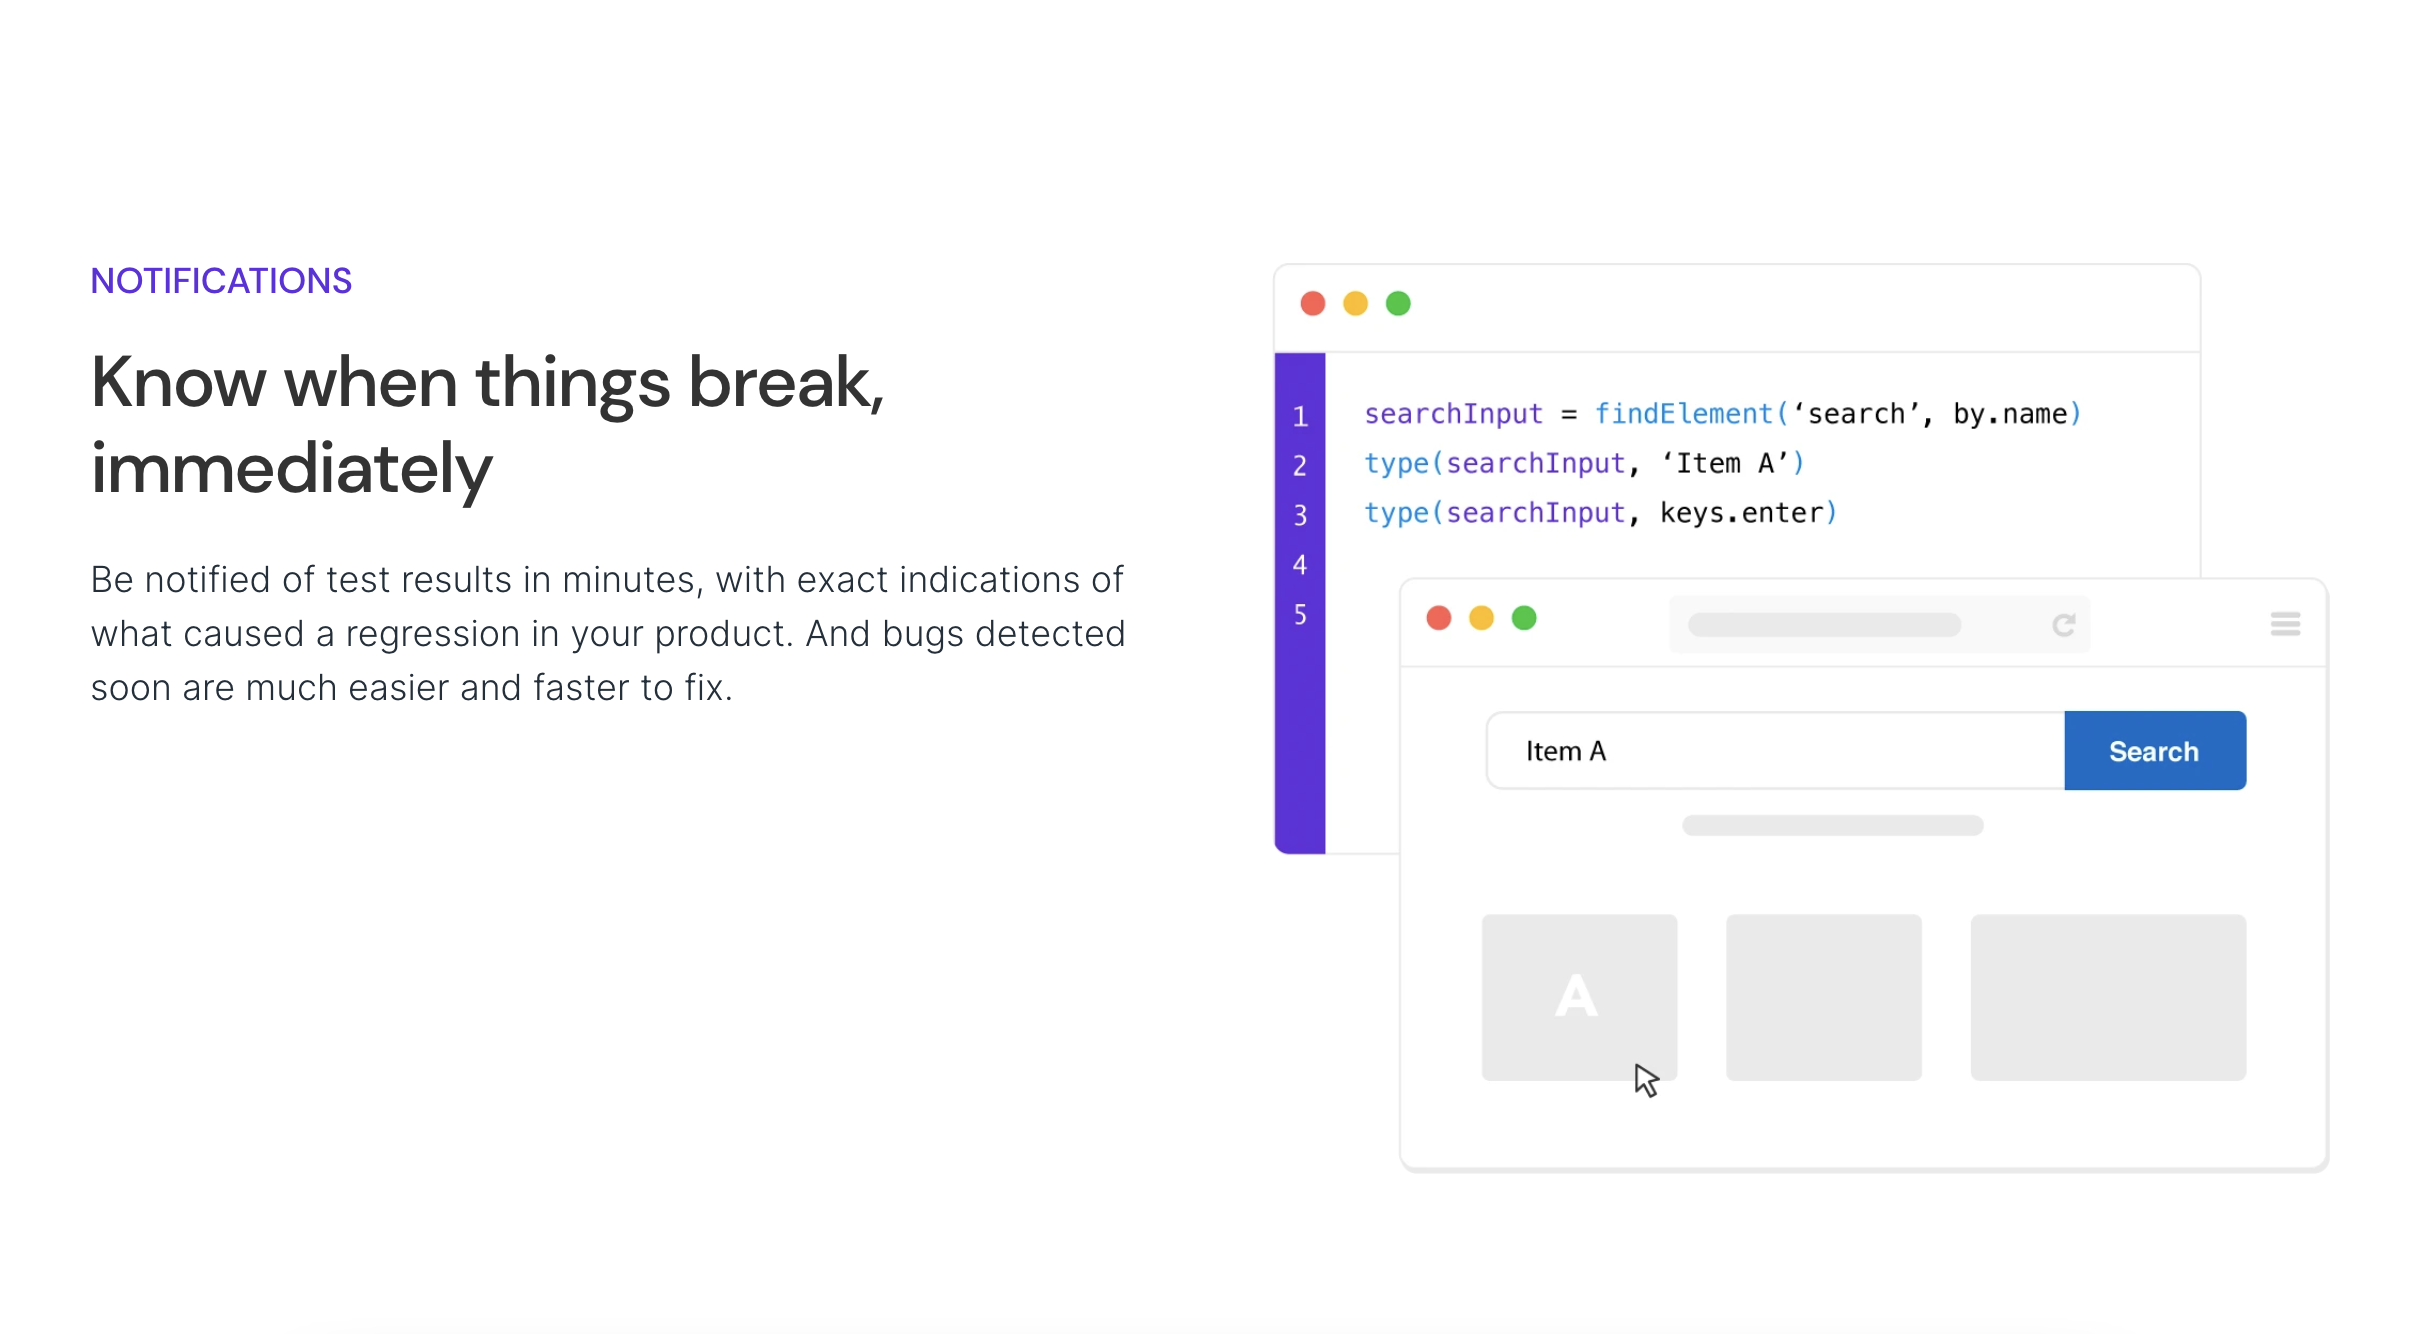Image resolution: width=2416 pixels, height=1334 pixels.
Task: Click the grey address bar in mock browser
Action: (1879, 625)
